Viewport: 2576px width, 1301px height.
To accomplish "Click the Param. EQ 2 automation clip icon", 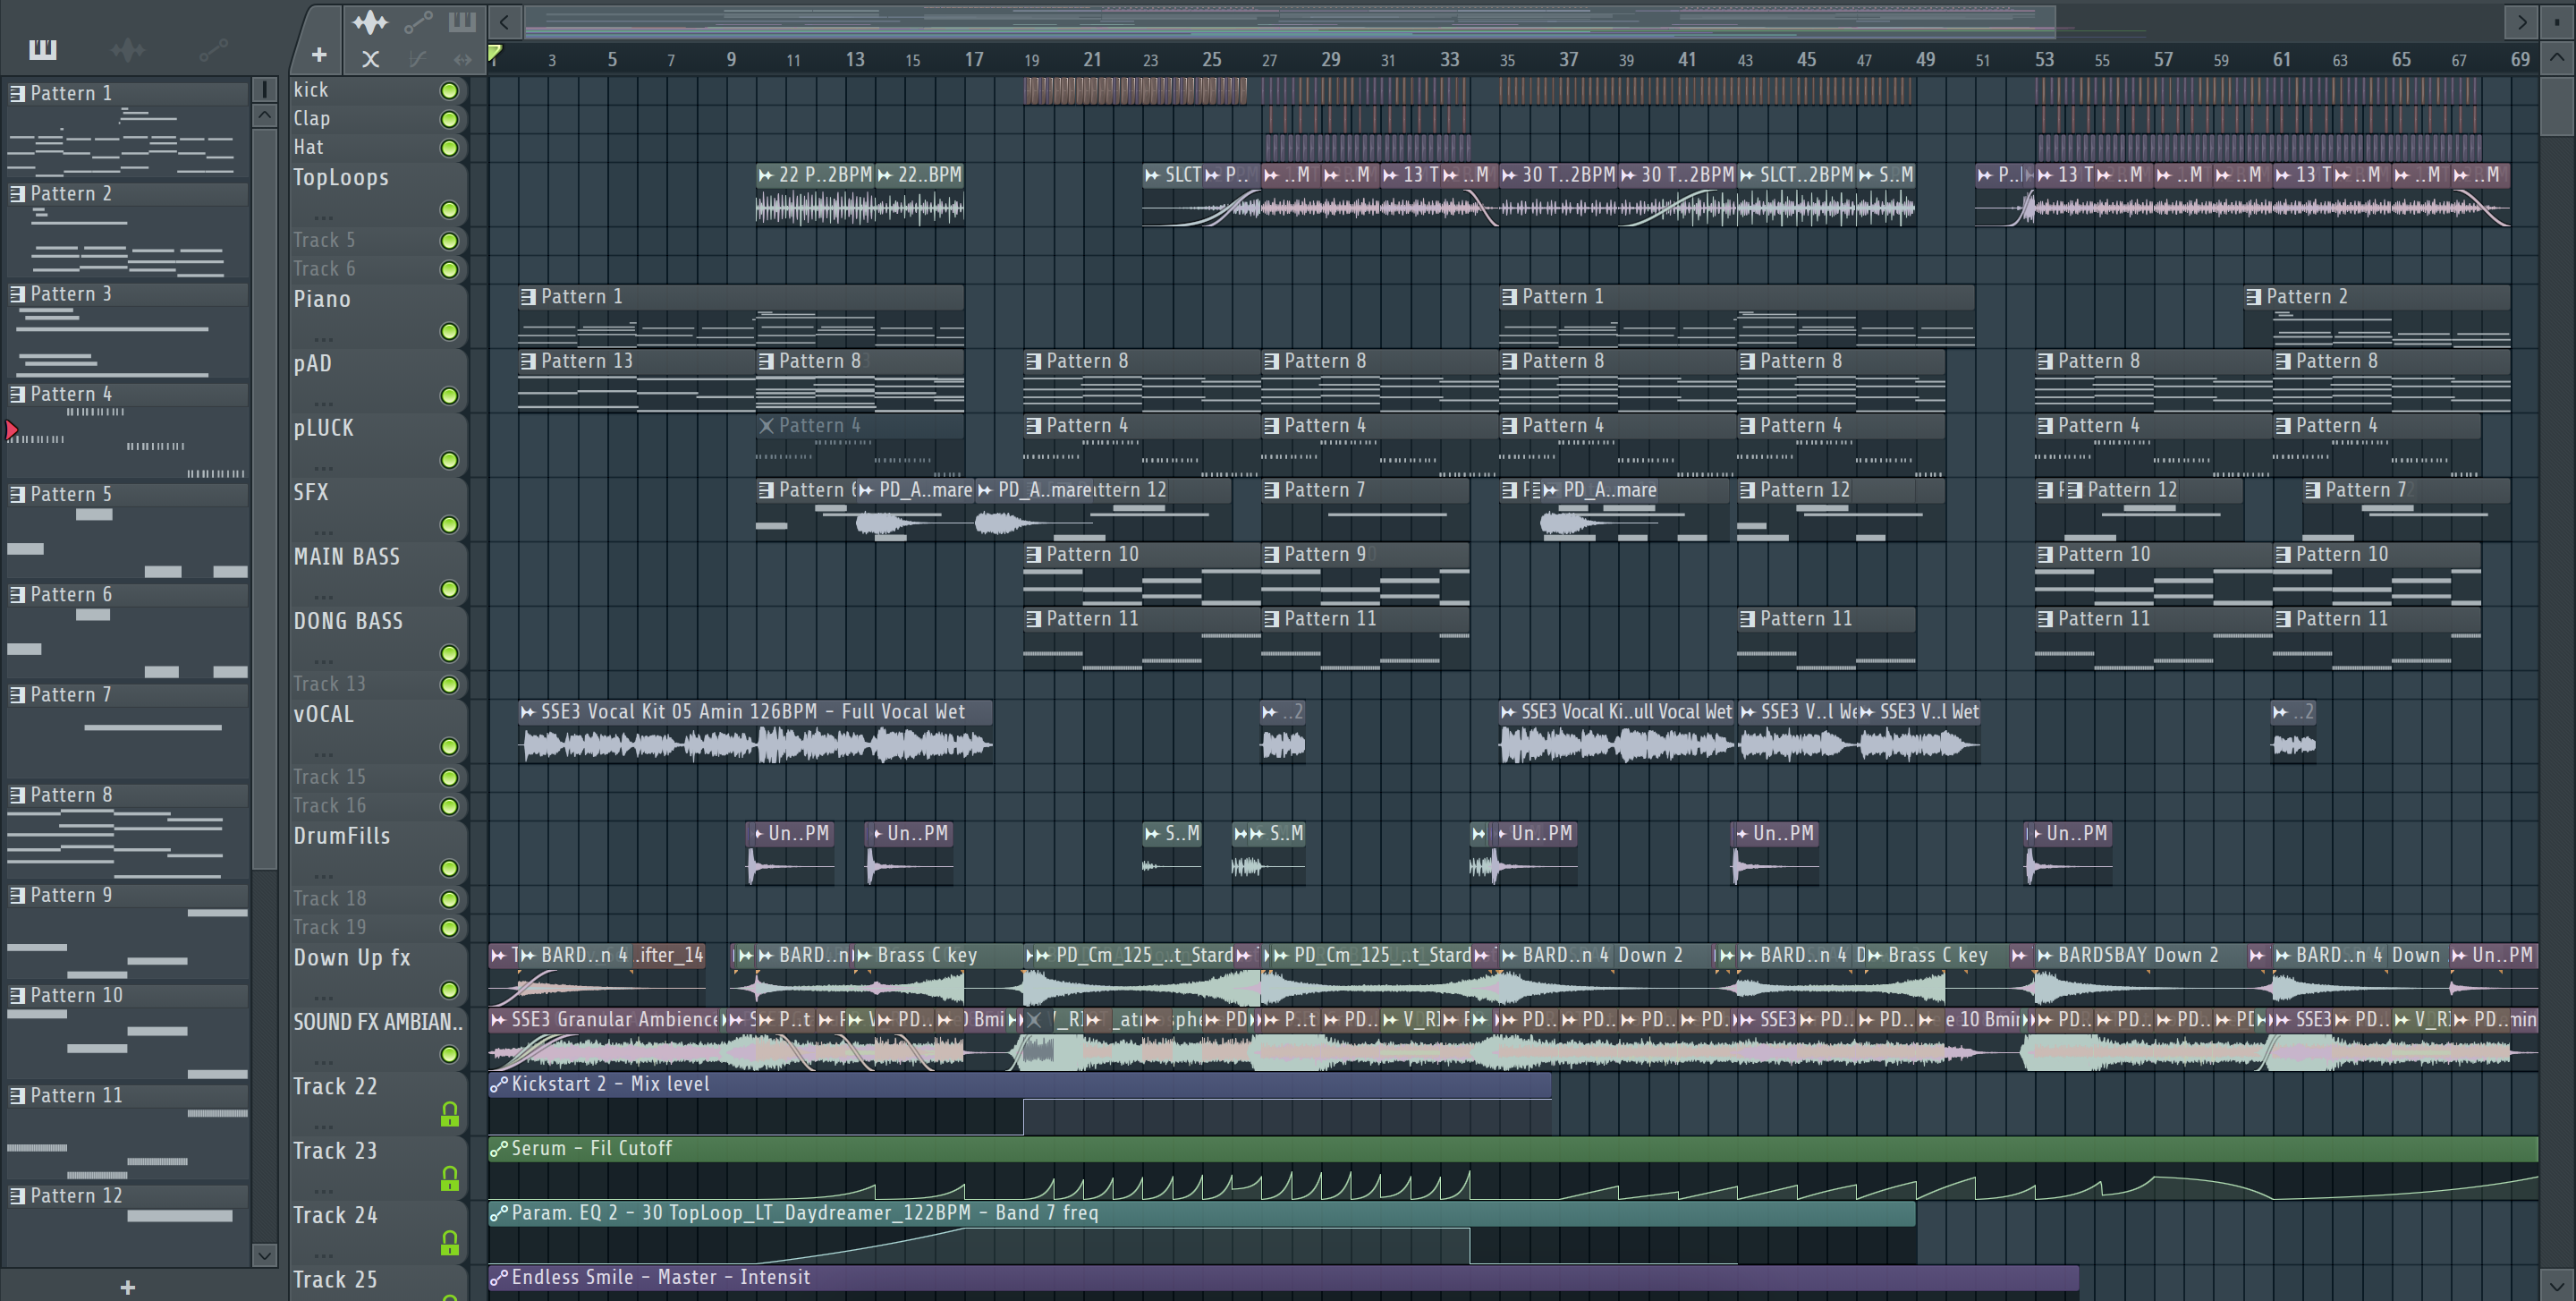I will point(499,1213).
